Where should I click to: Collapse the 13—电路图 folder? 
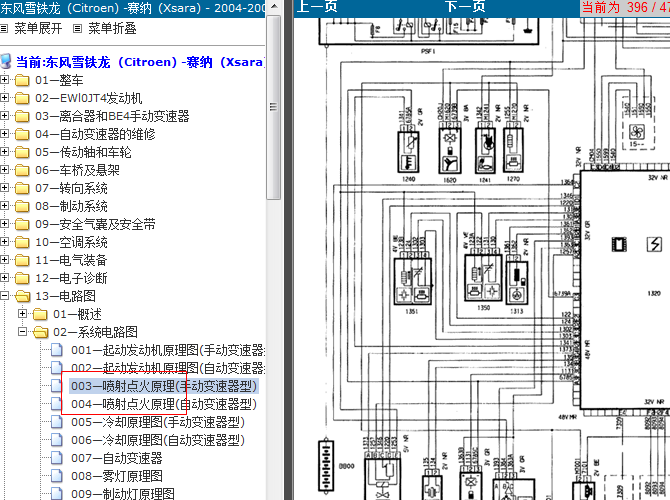click(4, 295)
